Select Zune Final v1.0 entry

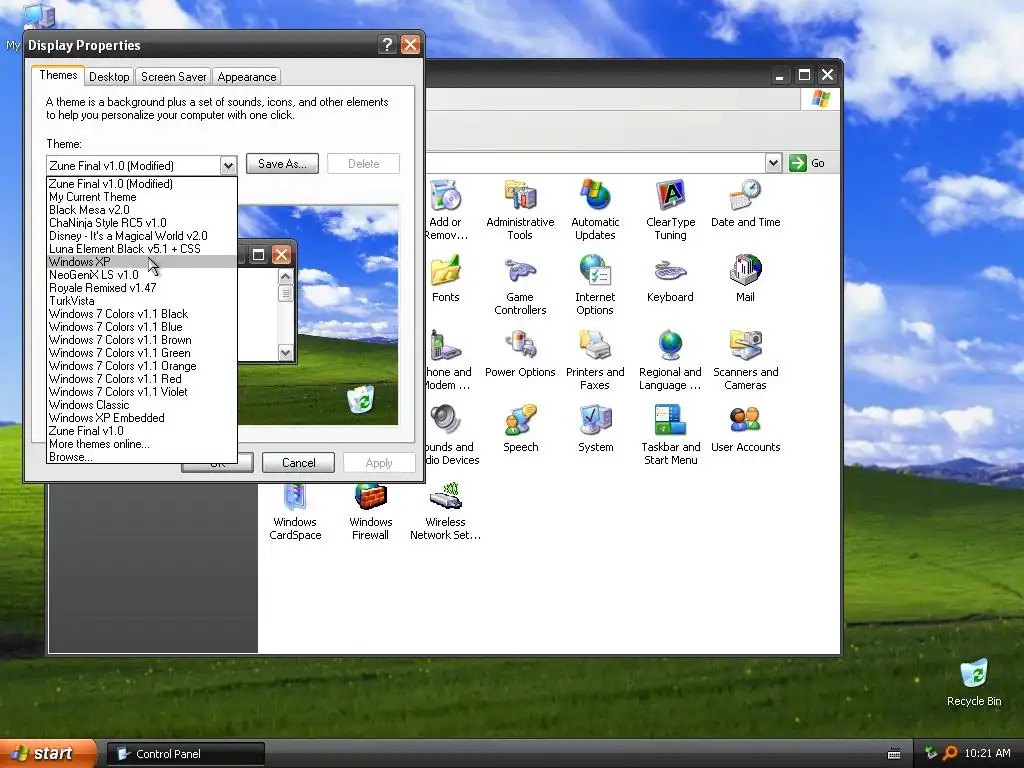tap(142, 431)
